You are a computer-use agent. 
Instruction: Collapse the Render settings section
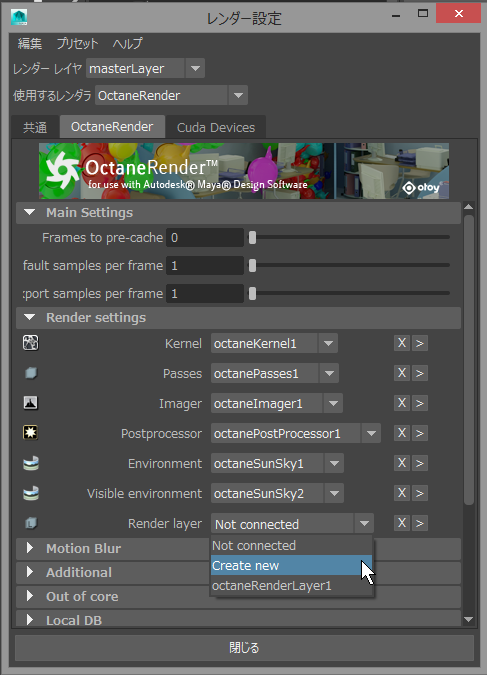click(29, 317)
